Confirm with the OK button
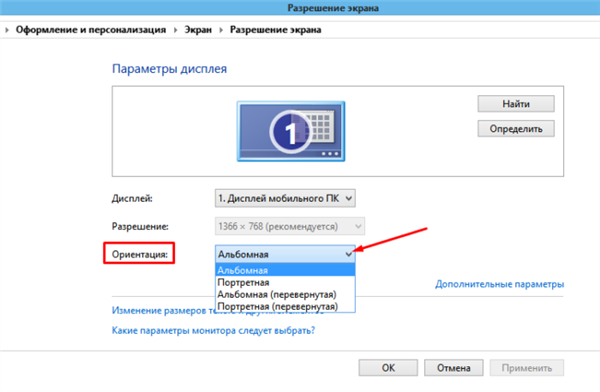The image size is (600, 392). (388, 368)
